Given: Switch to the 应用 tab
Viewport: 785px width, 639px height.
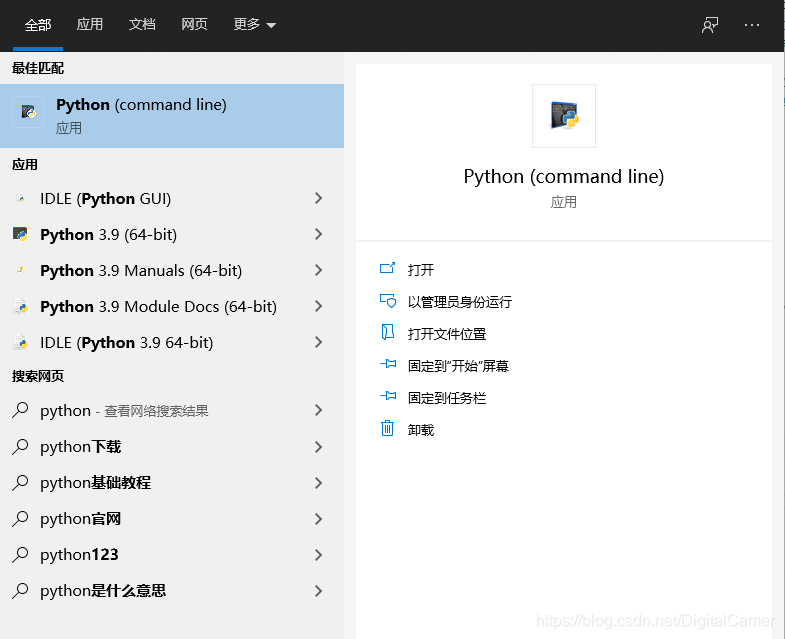Looking at the screenshot, I should pos(90,24).
